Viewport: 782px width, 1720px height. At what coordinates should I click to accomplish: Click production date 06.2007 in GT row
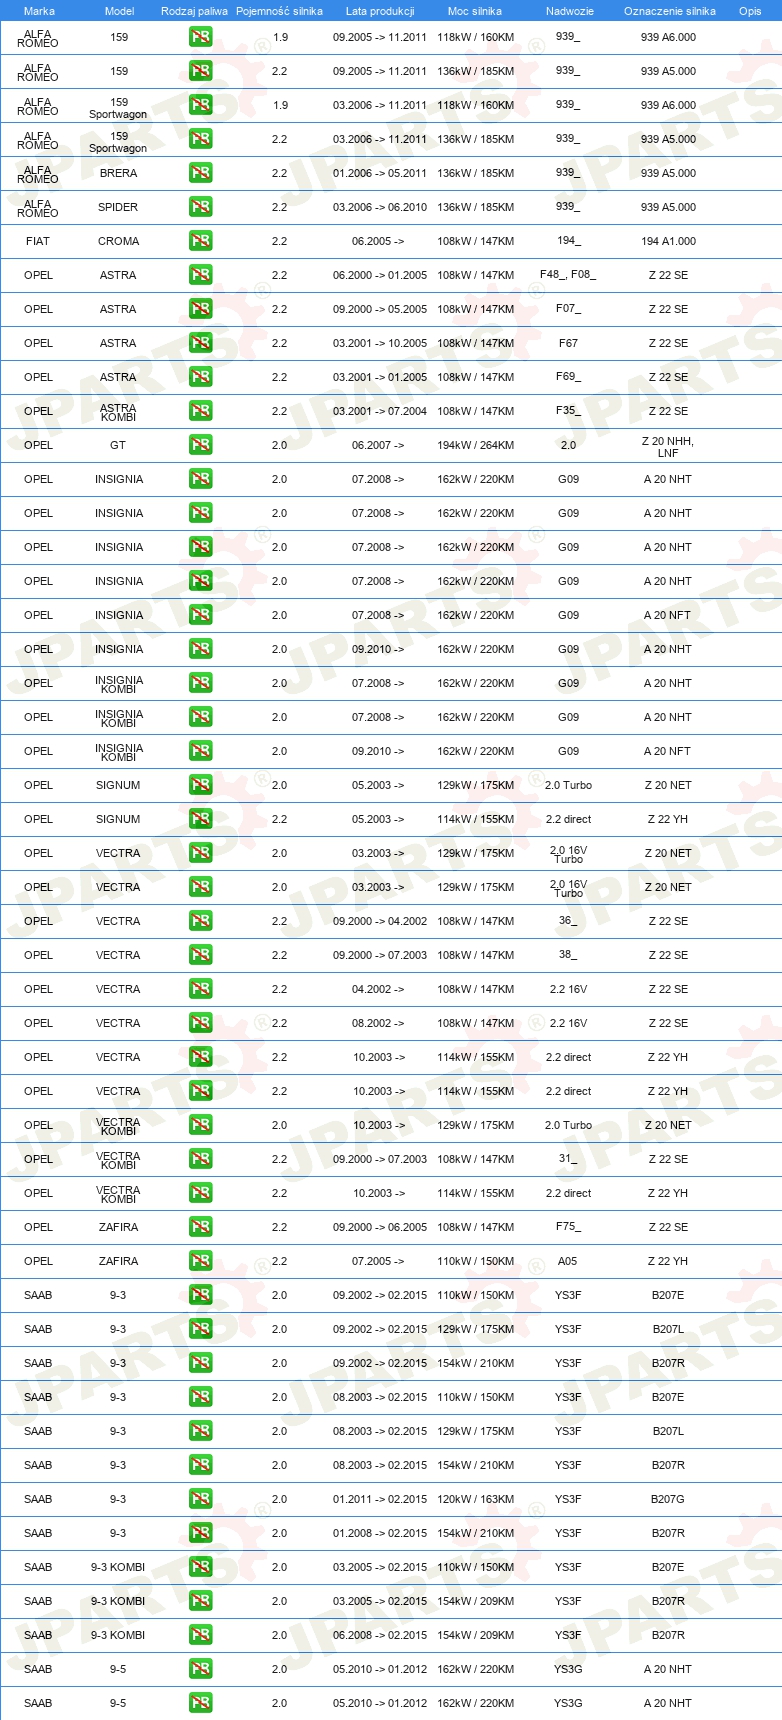[x=378, y=445]
